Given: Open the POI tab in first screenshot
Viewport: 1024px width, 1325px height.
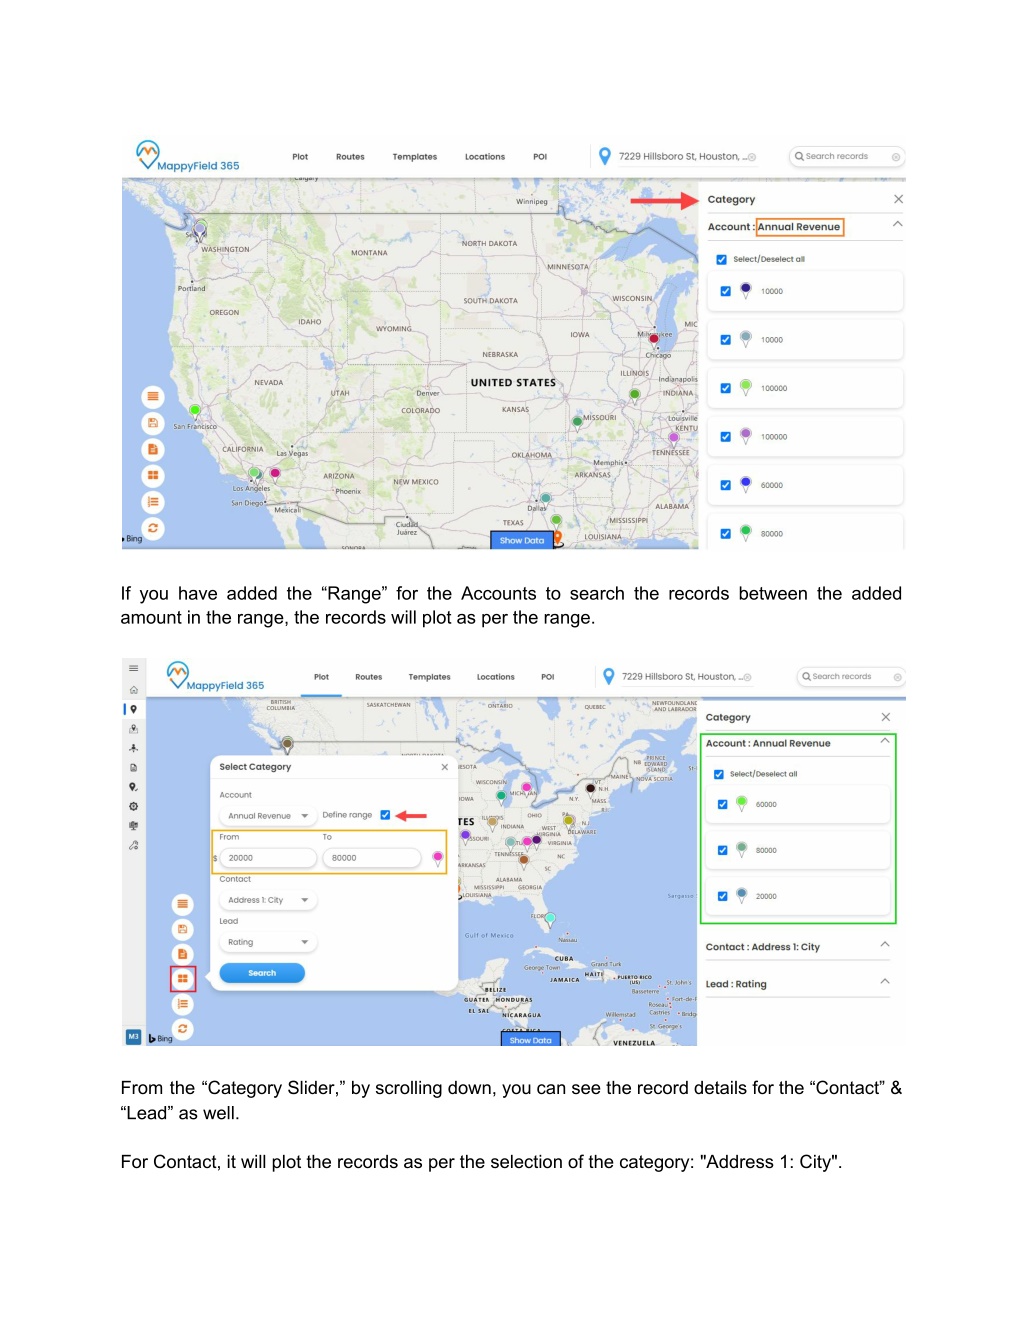Looking at the screenshot, I should point(540,157).
